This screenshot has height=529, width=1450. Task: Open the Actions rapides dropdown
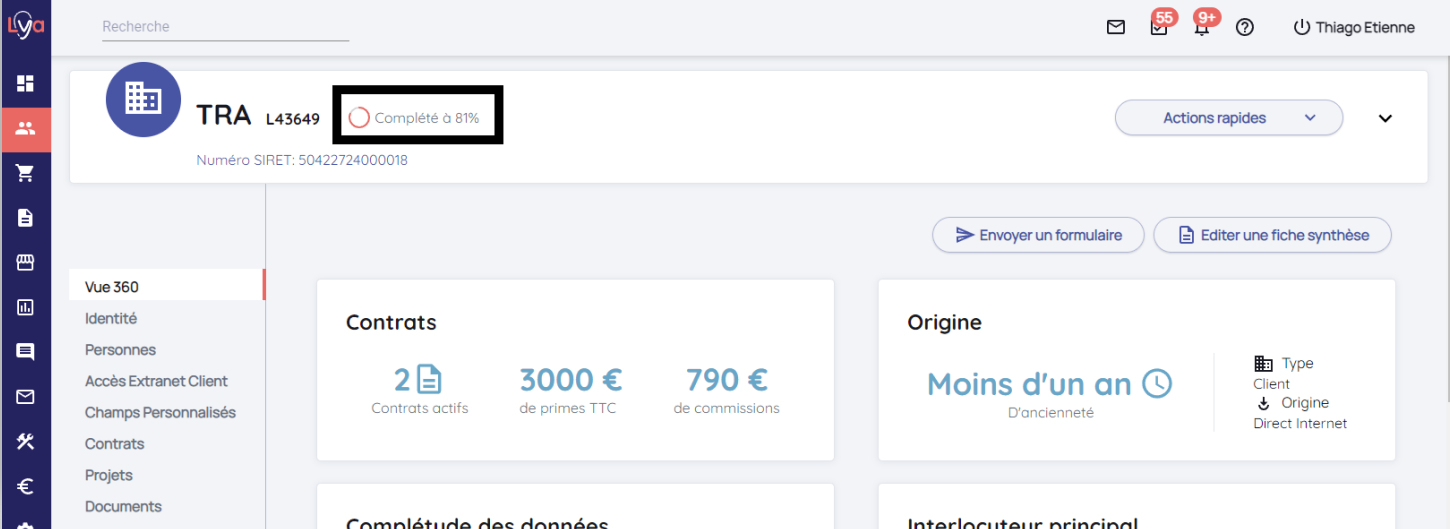pyautogui.click(x=1228, y=118)
